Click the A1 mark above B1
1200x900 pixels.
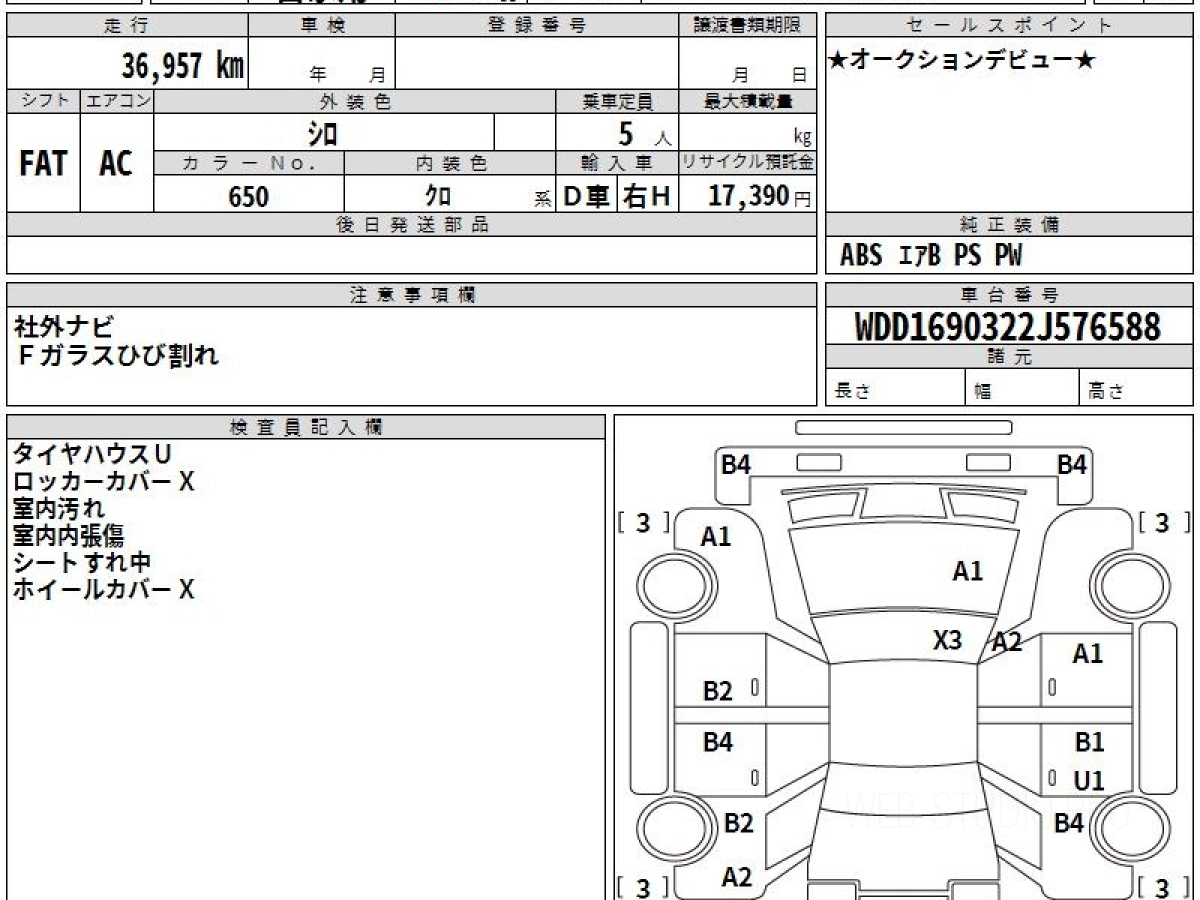(x=1087, y=655)
